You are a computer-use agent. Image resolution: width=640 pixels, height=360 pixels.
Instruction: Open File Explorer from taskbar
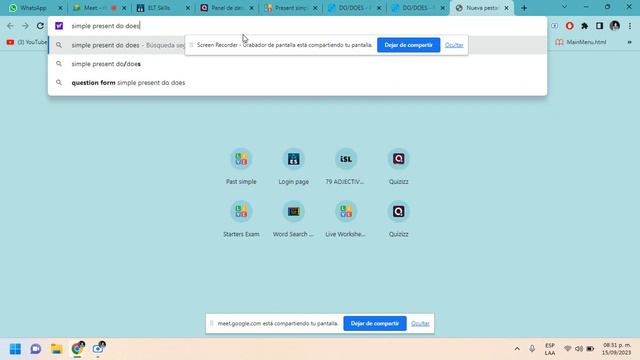click(56, 349)
